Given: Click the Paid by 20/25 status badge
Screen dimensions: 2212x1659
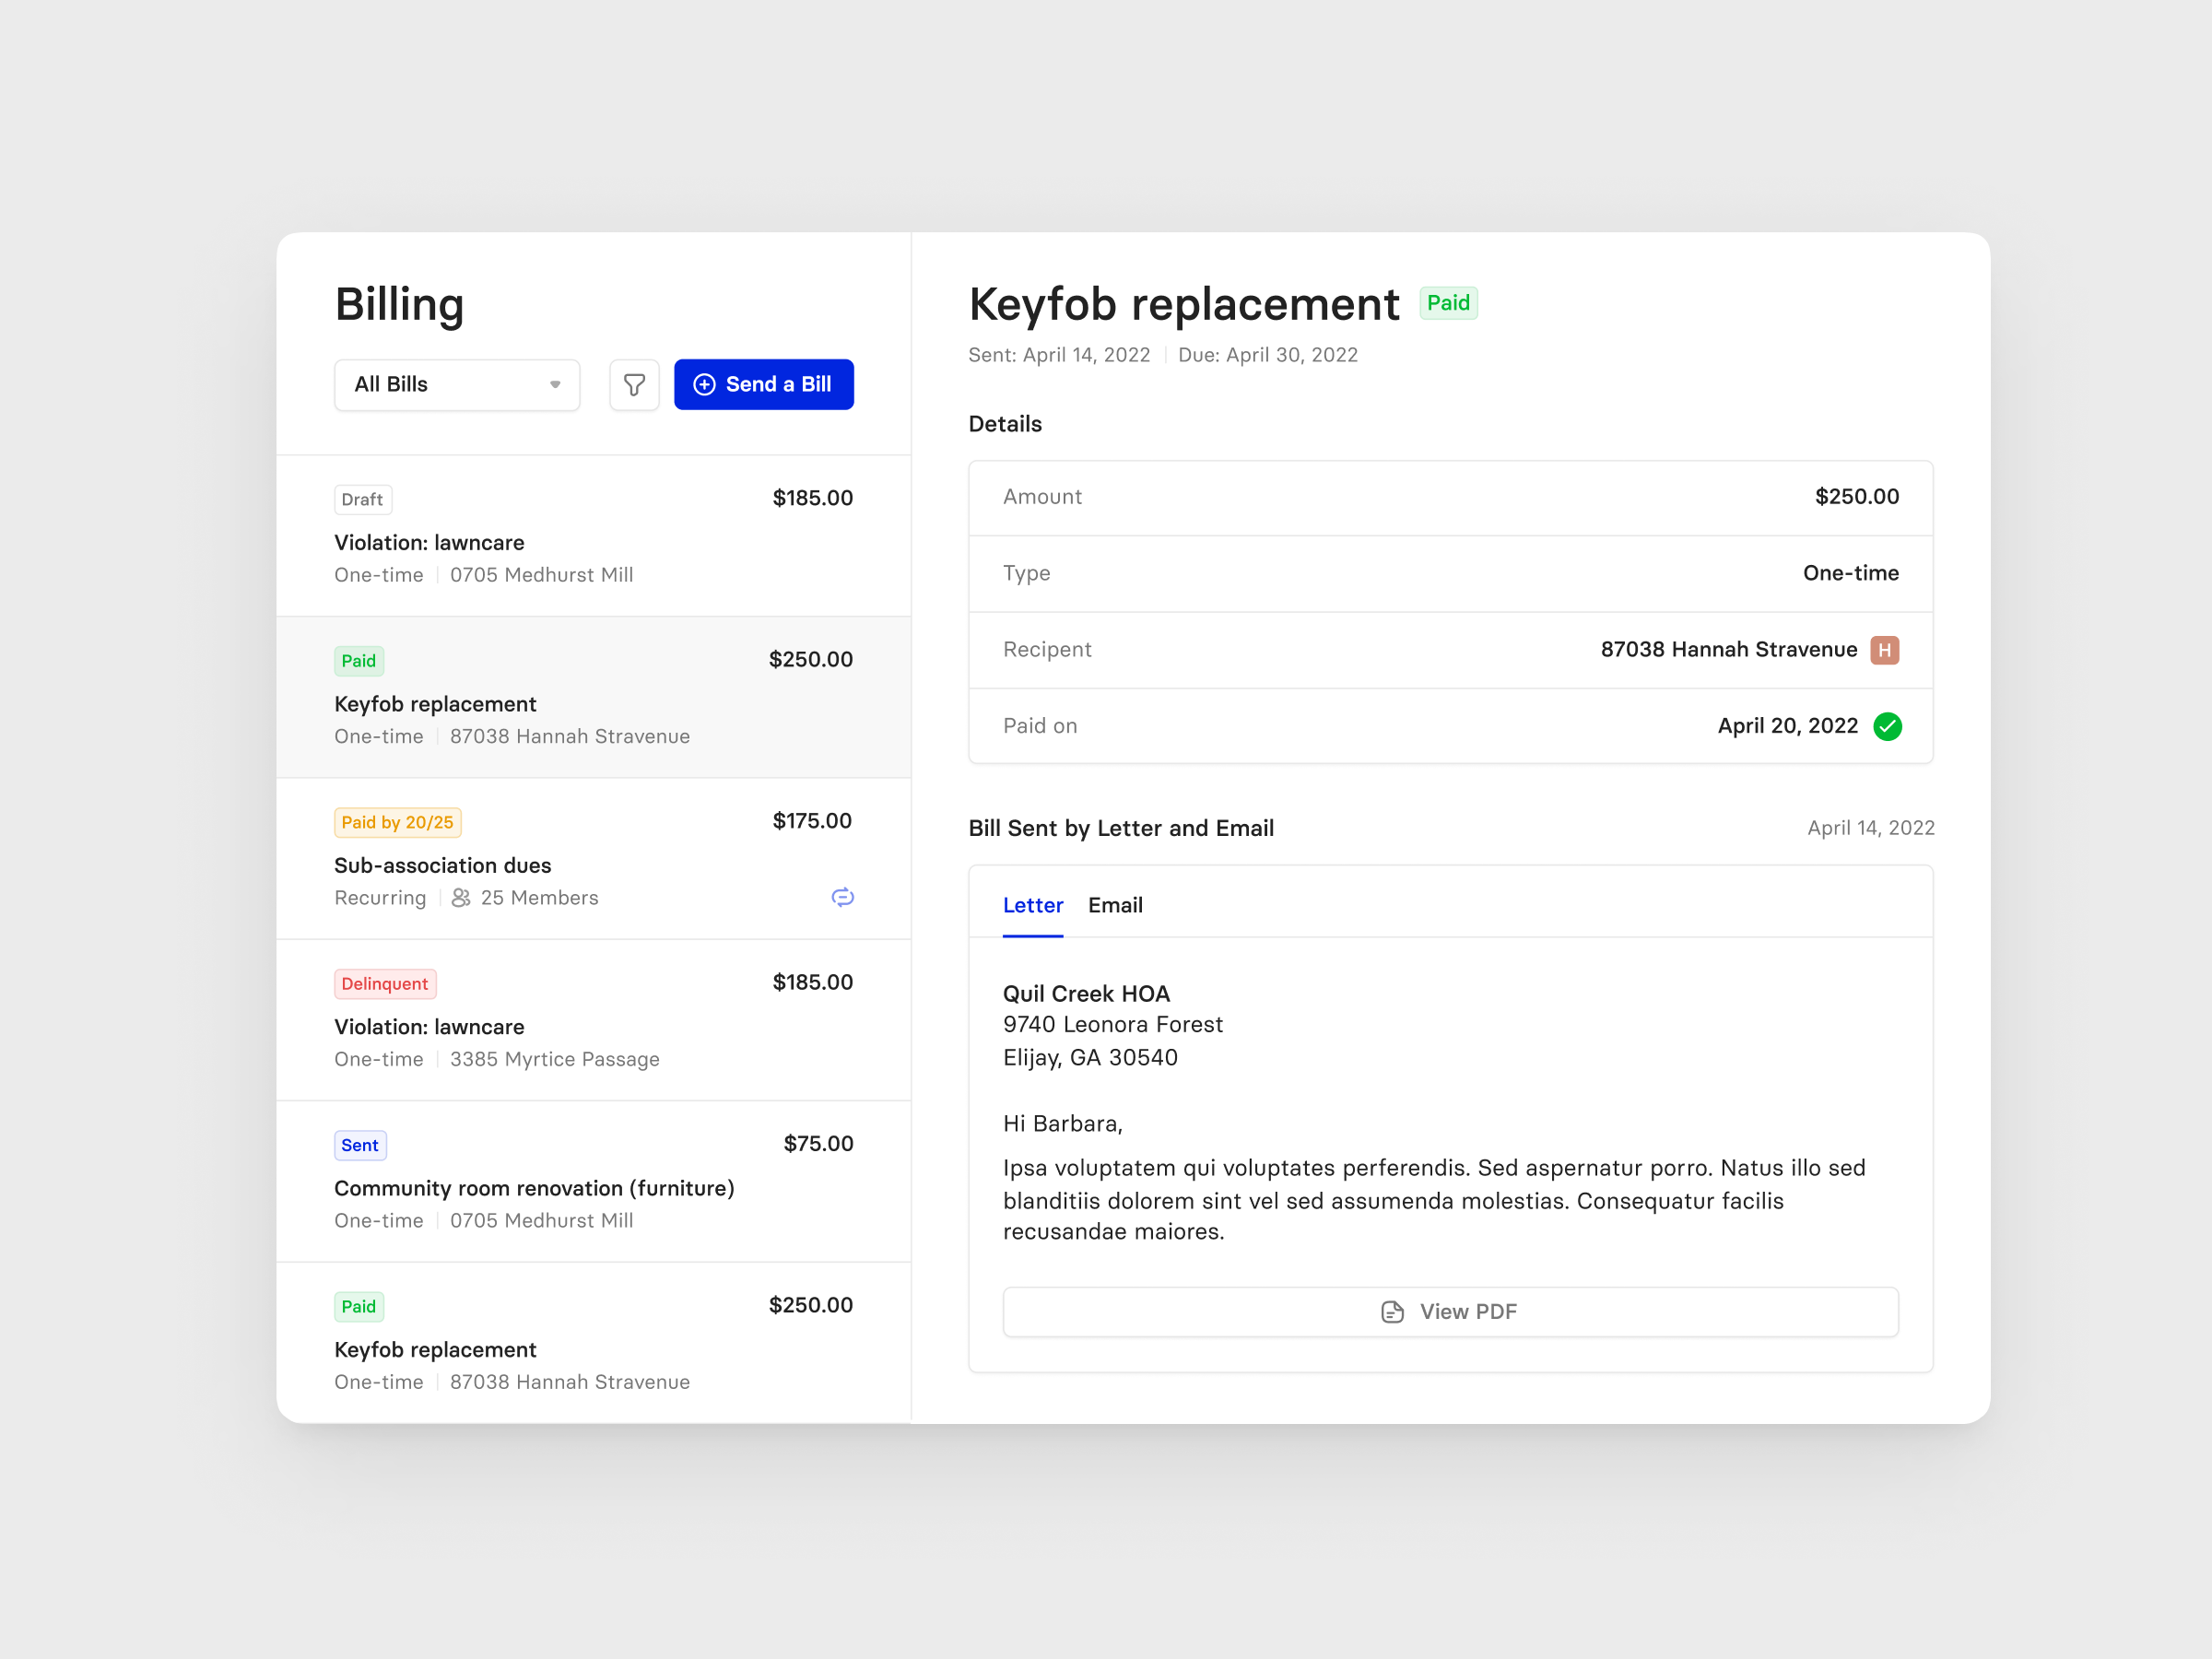Looking at the screenshot, I should (x=397, y=822).
